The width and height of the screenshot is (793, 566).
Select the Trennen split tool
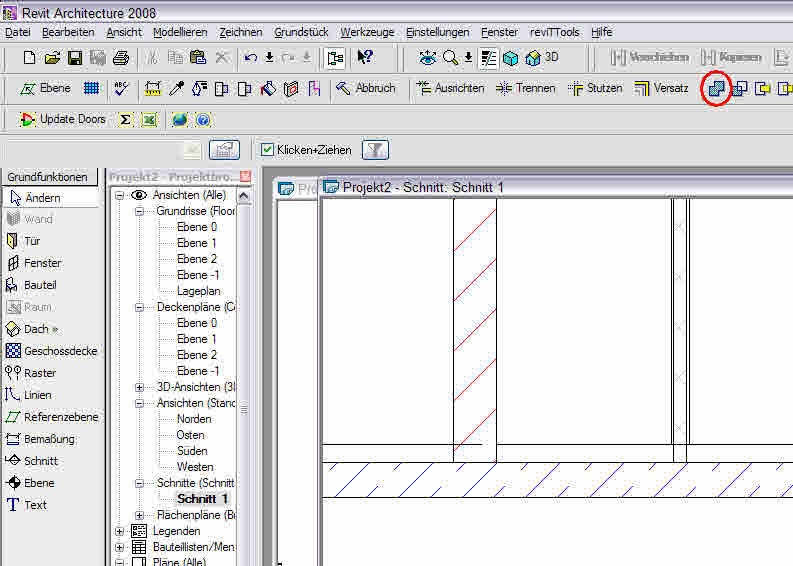coord(525,89)
